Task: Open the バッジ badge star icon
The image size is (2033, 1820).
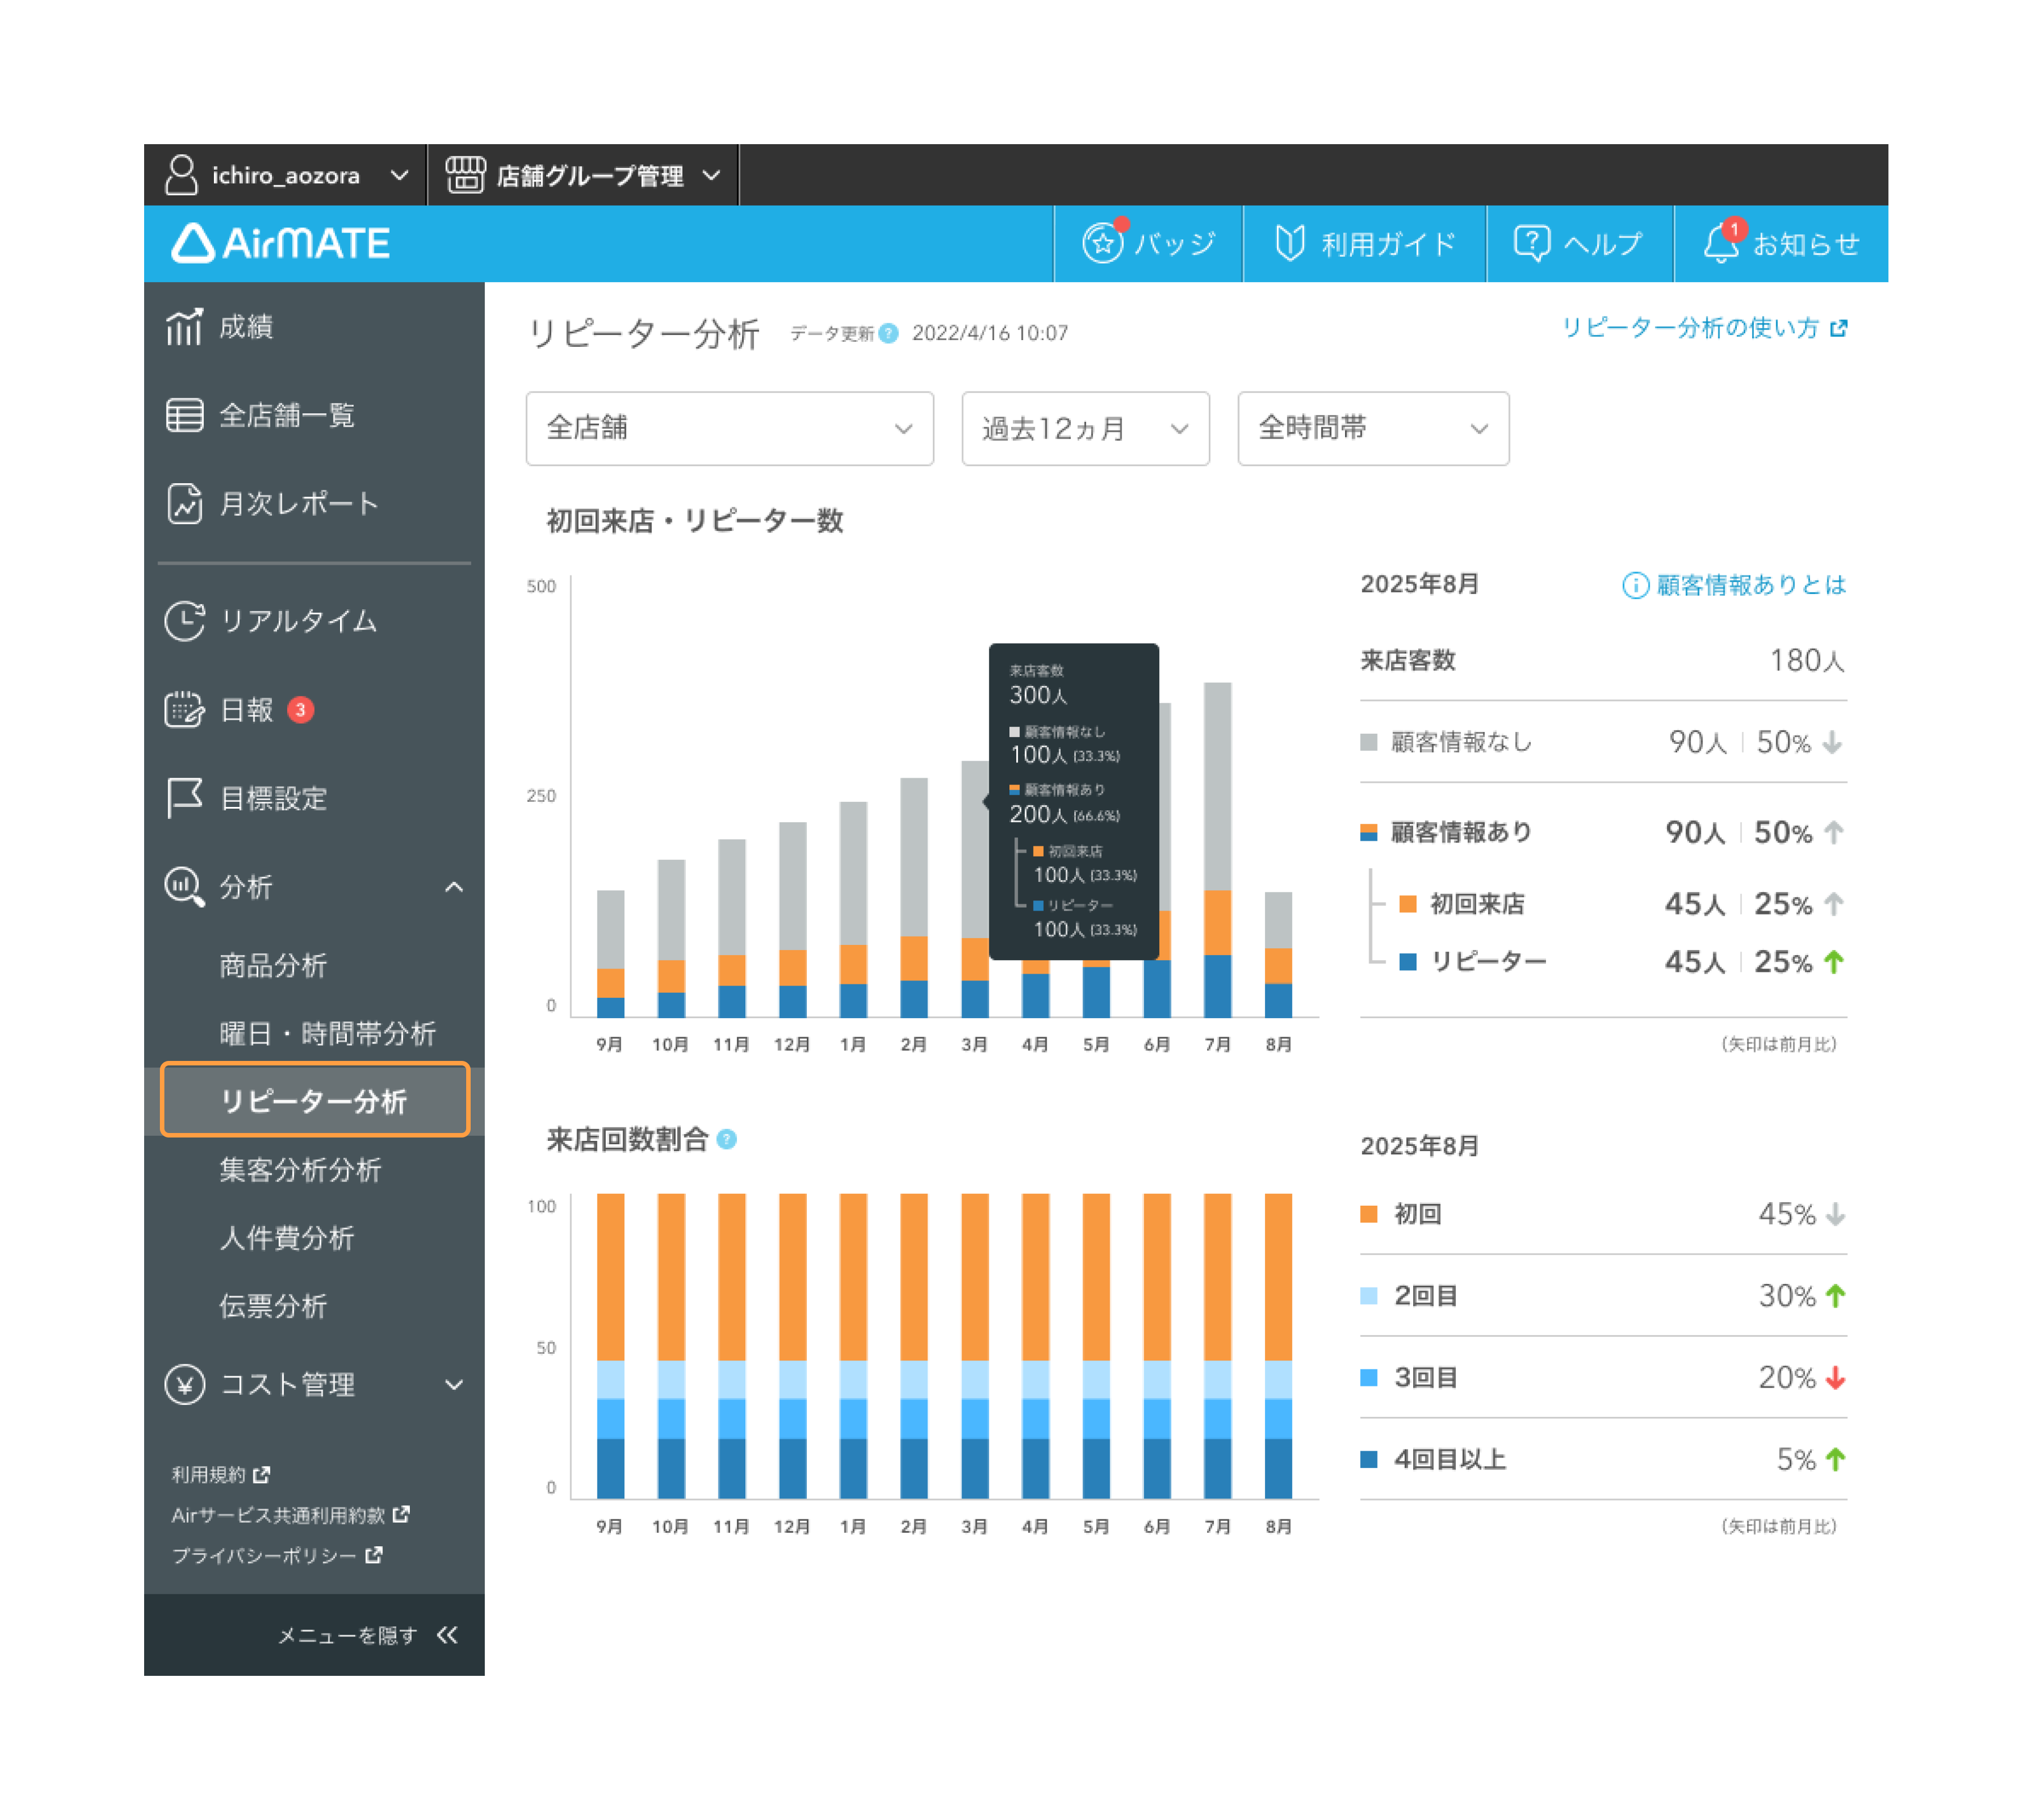Action: pyautogui.click(x=1103, y=243)
